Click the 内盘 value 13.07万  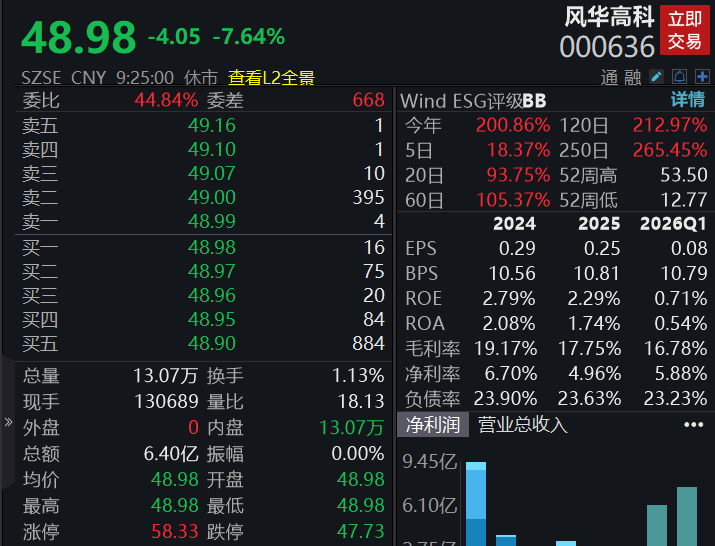[351, 428]
